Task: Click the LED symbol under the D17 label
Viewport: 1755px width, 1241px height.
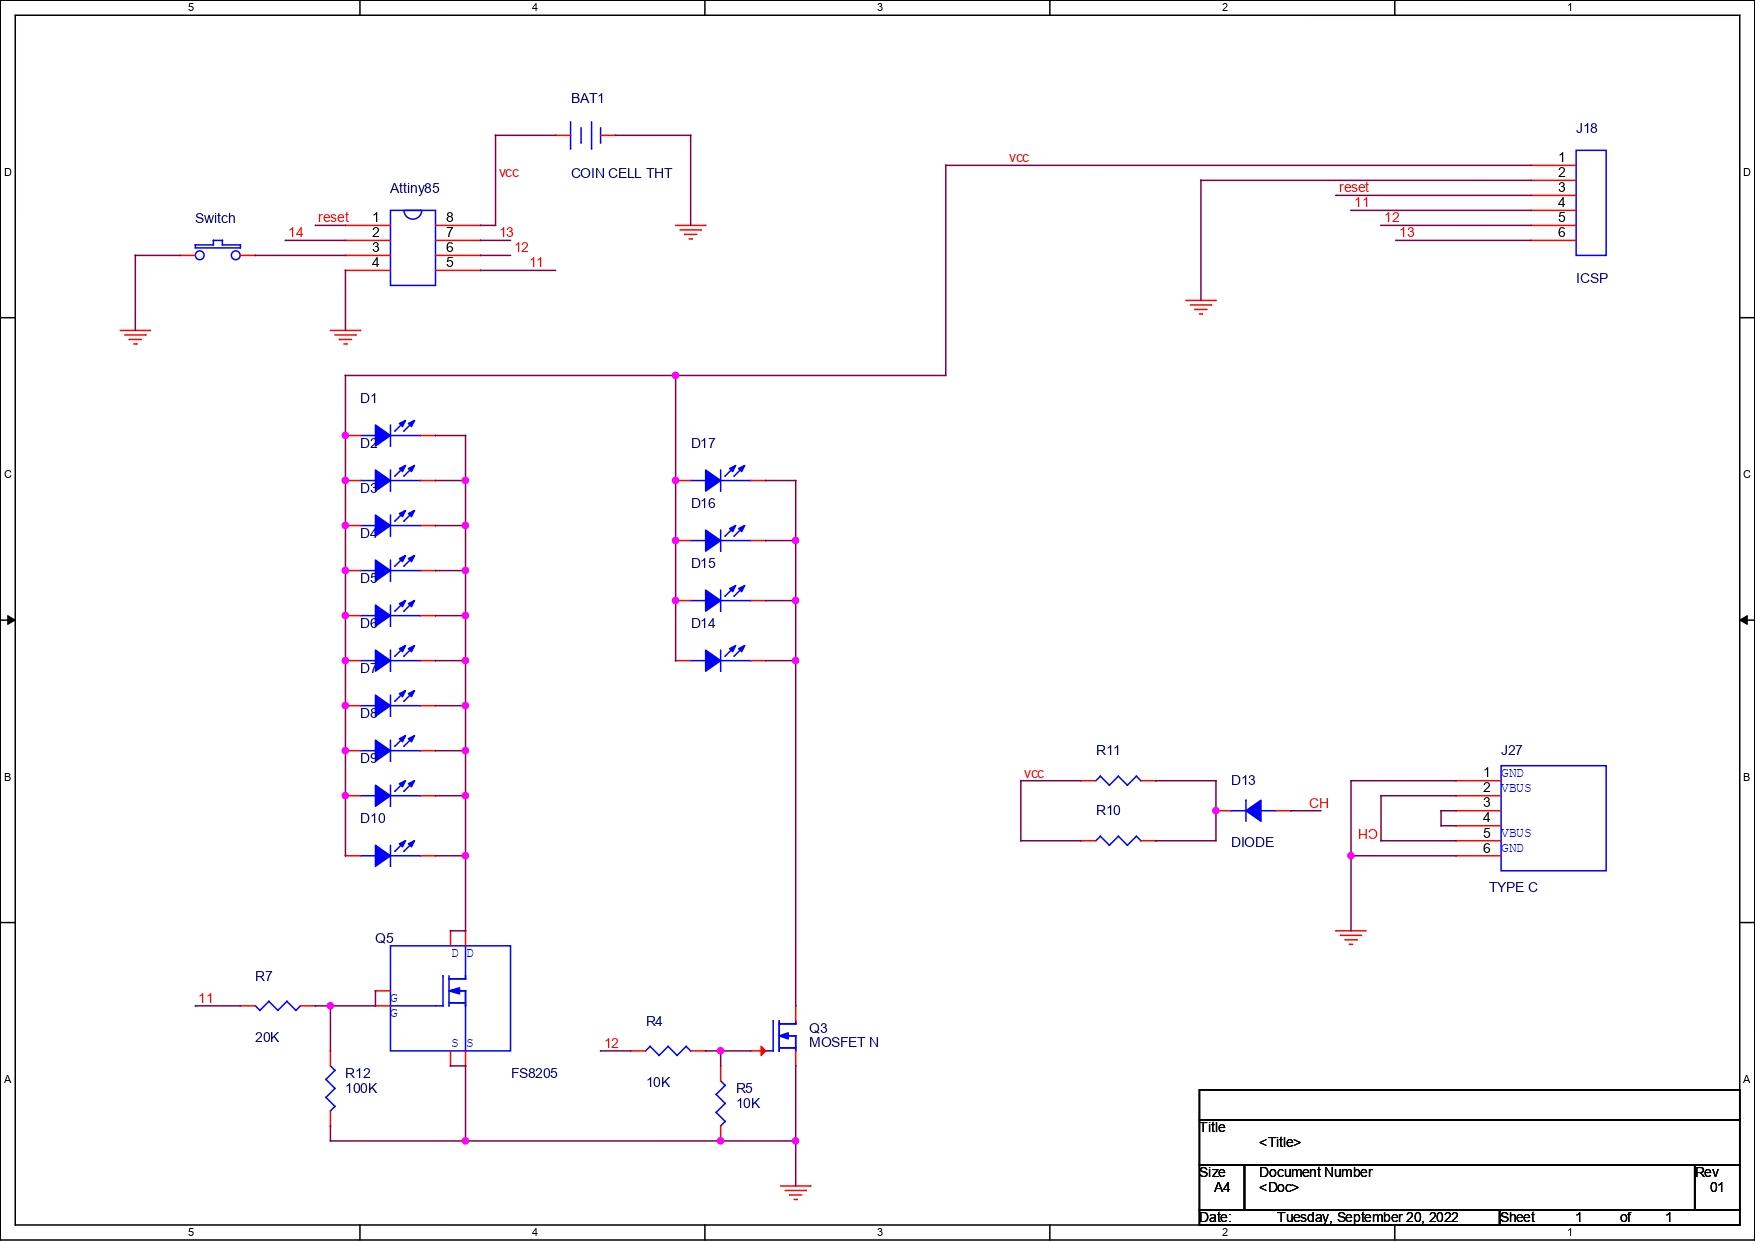Action: [725, 477]
